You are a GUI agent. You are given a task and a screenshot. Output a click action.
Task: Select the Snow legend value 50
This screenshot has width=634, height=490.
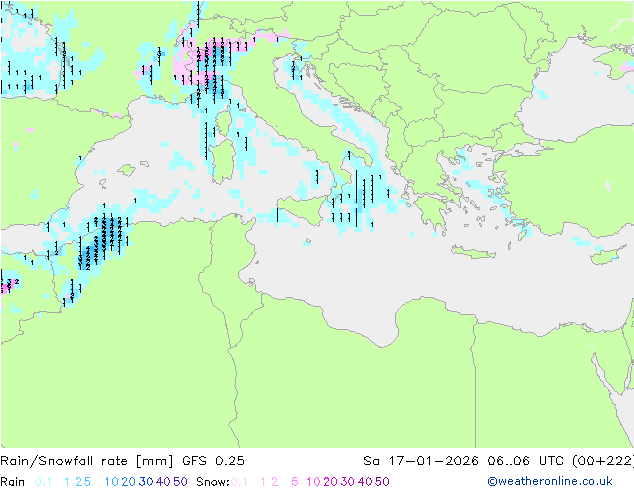[382, 482]
